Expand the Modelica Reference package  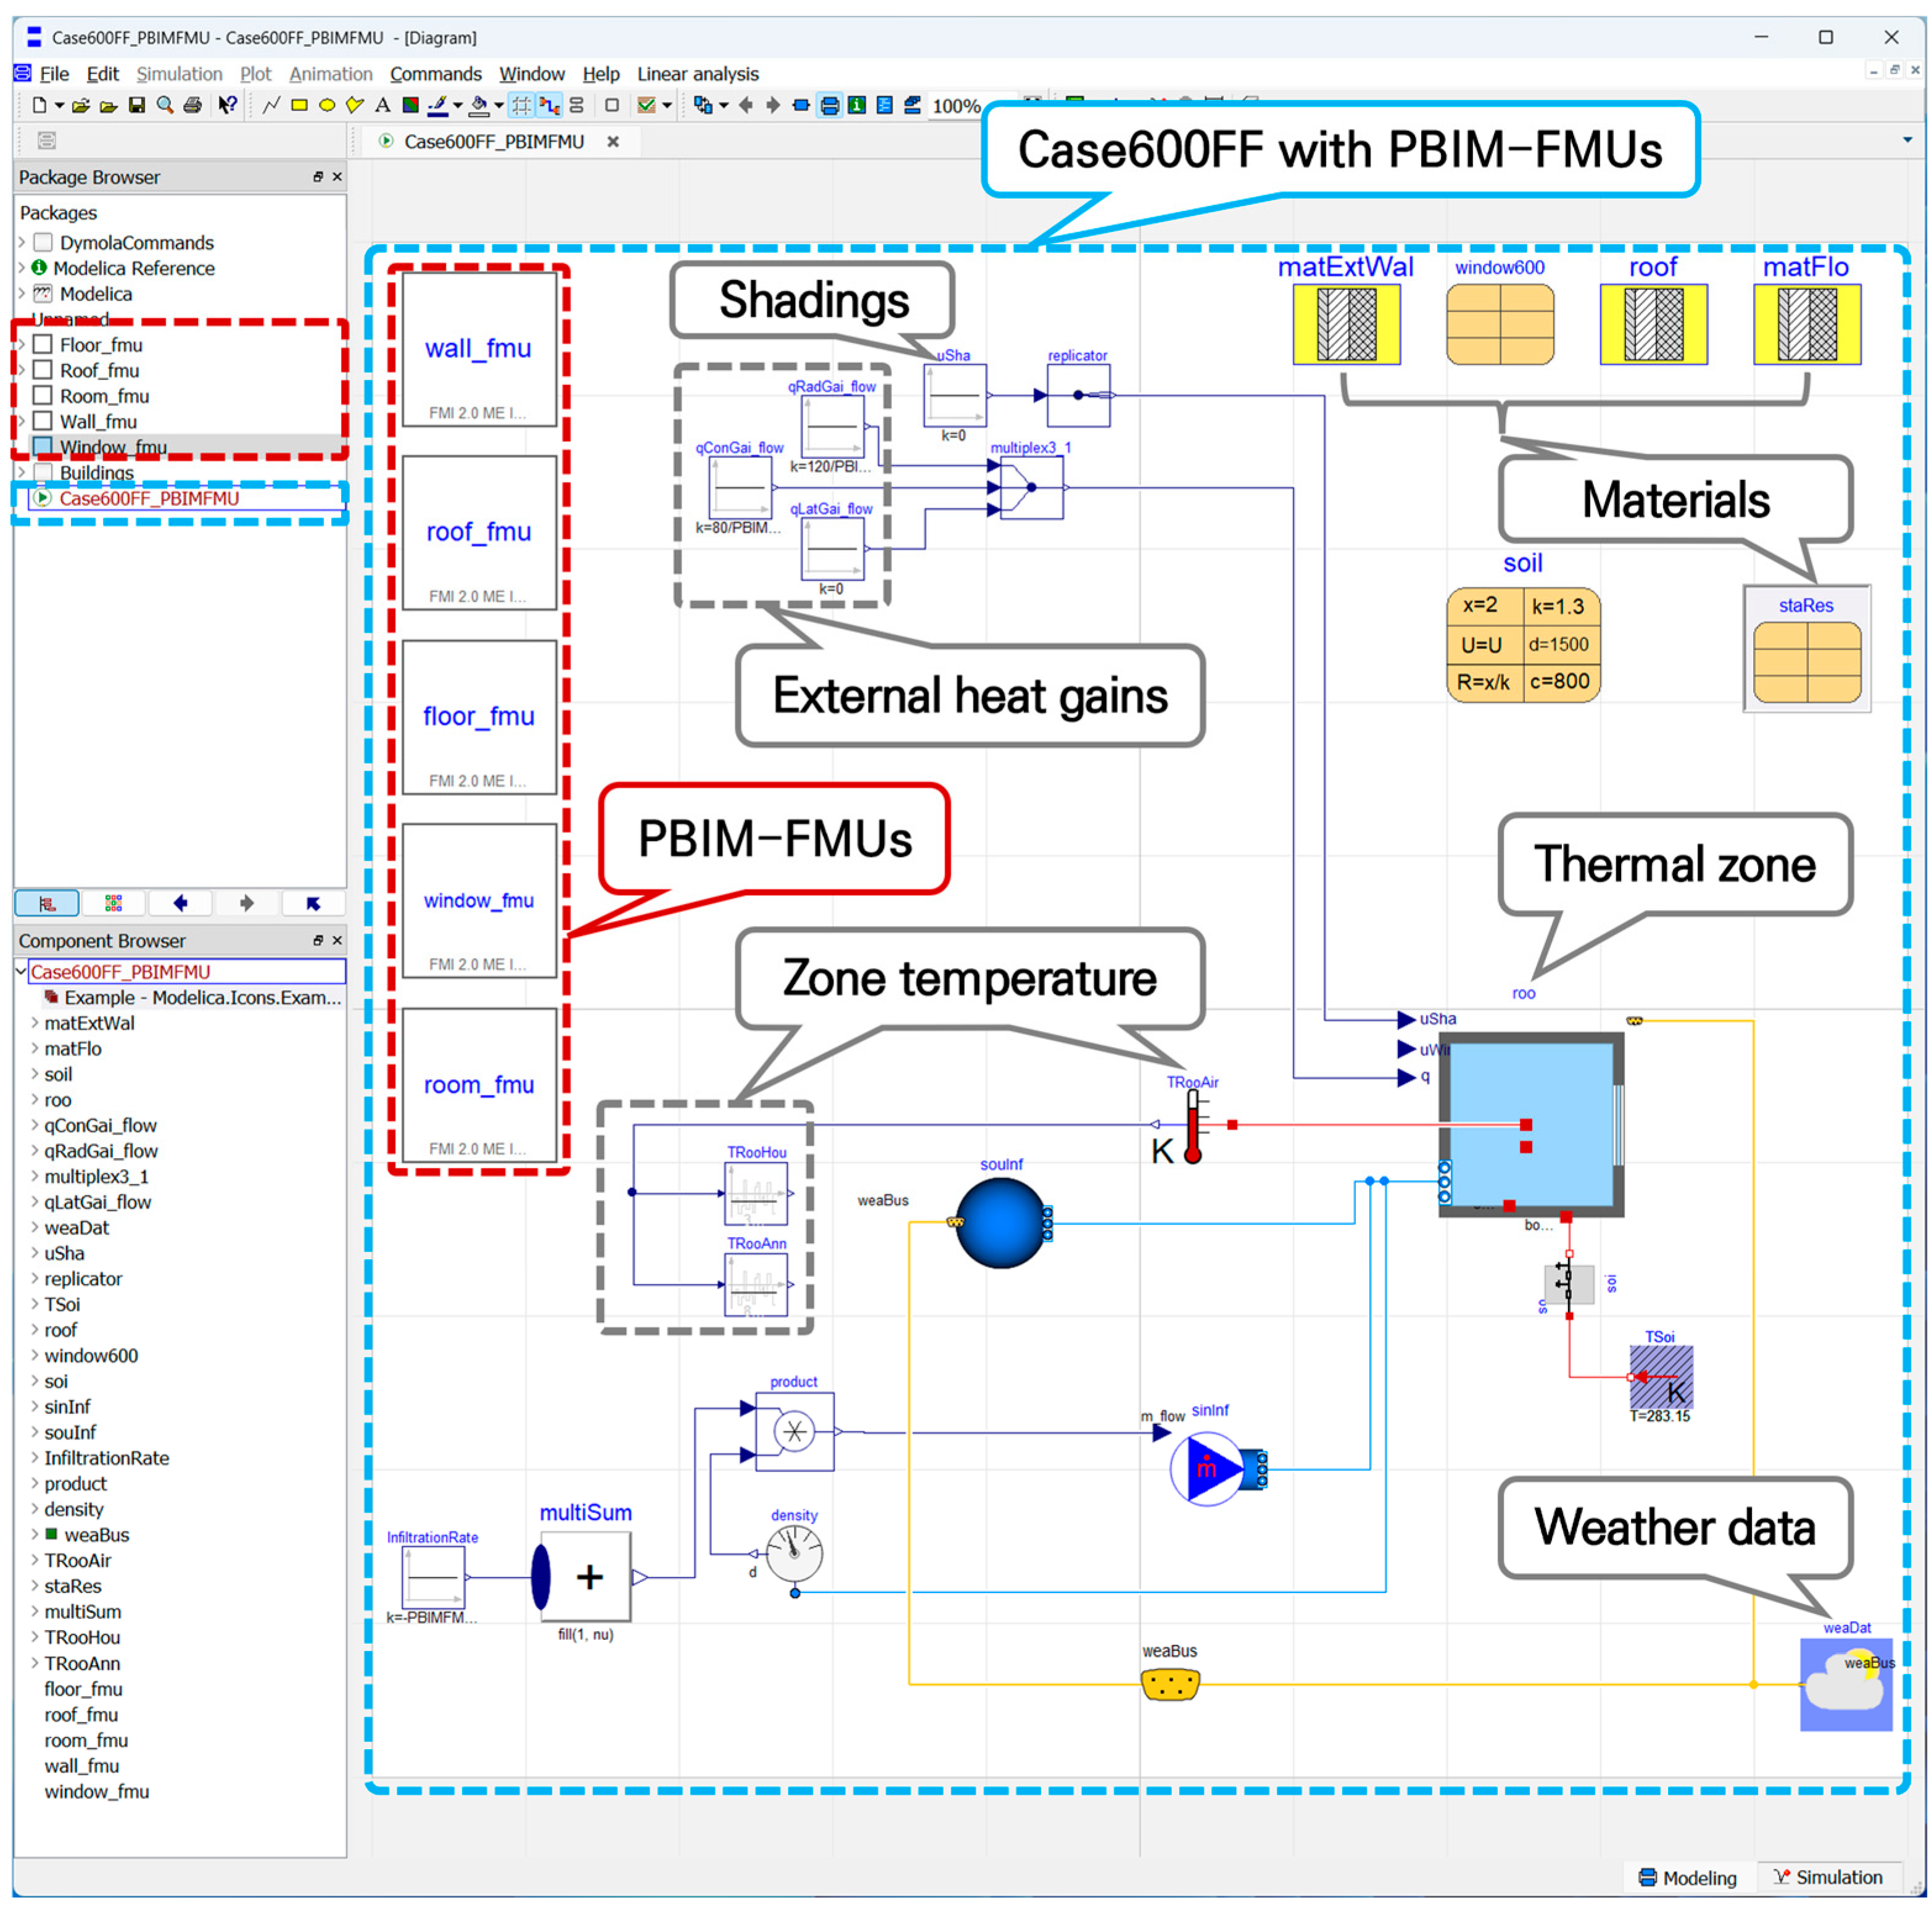coord(22,268)
